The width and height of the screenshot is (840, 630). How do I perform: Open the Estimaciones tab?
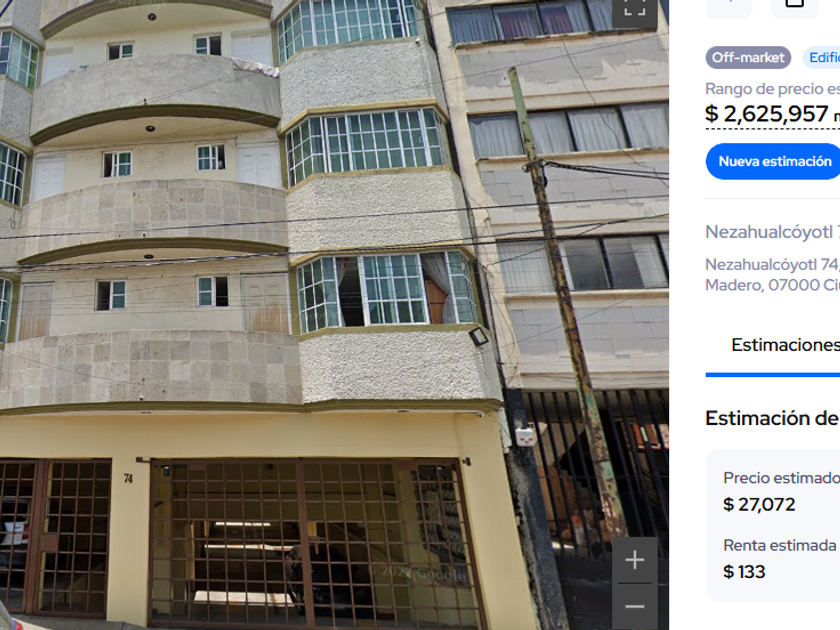pos(785,345)
